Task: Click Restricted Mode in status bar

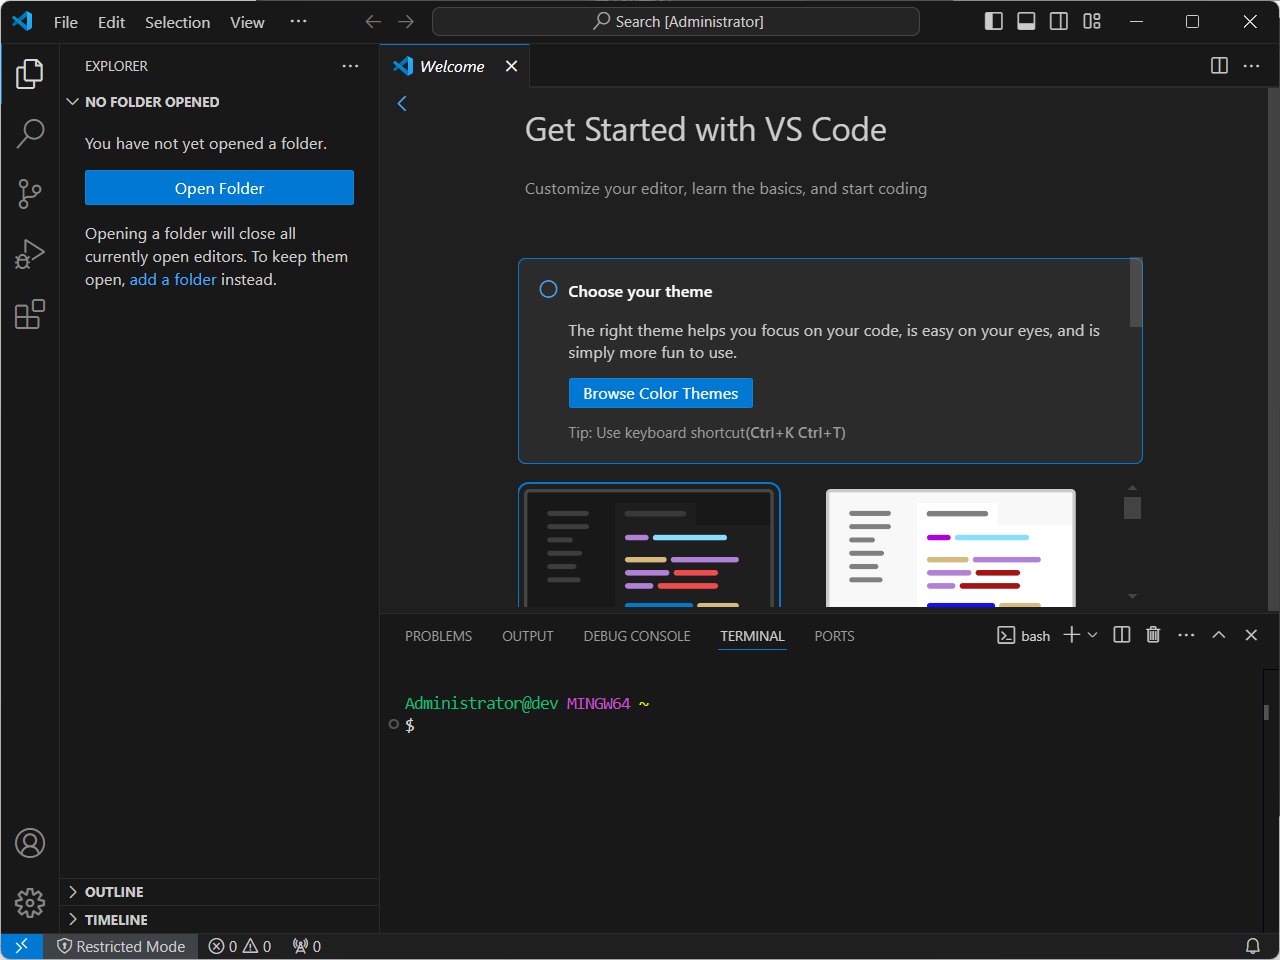Action: 121,946
